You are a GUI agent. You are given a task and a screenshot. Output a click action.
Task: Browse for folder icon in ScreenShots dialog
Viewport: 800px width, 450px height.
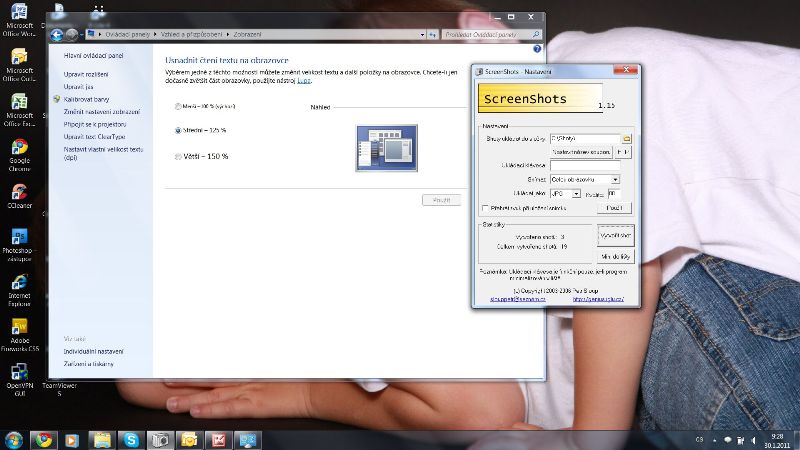[x=627, y=139]
